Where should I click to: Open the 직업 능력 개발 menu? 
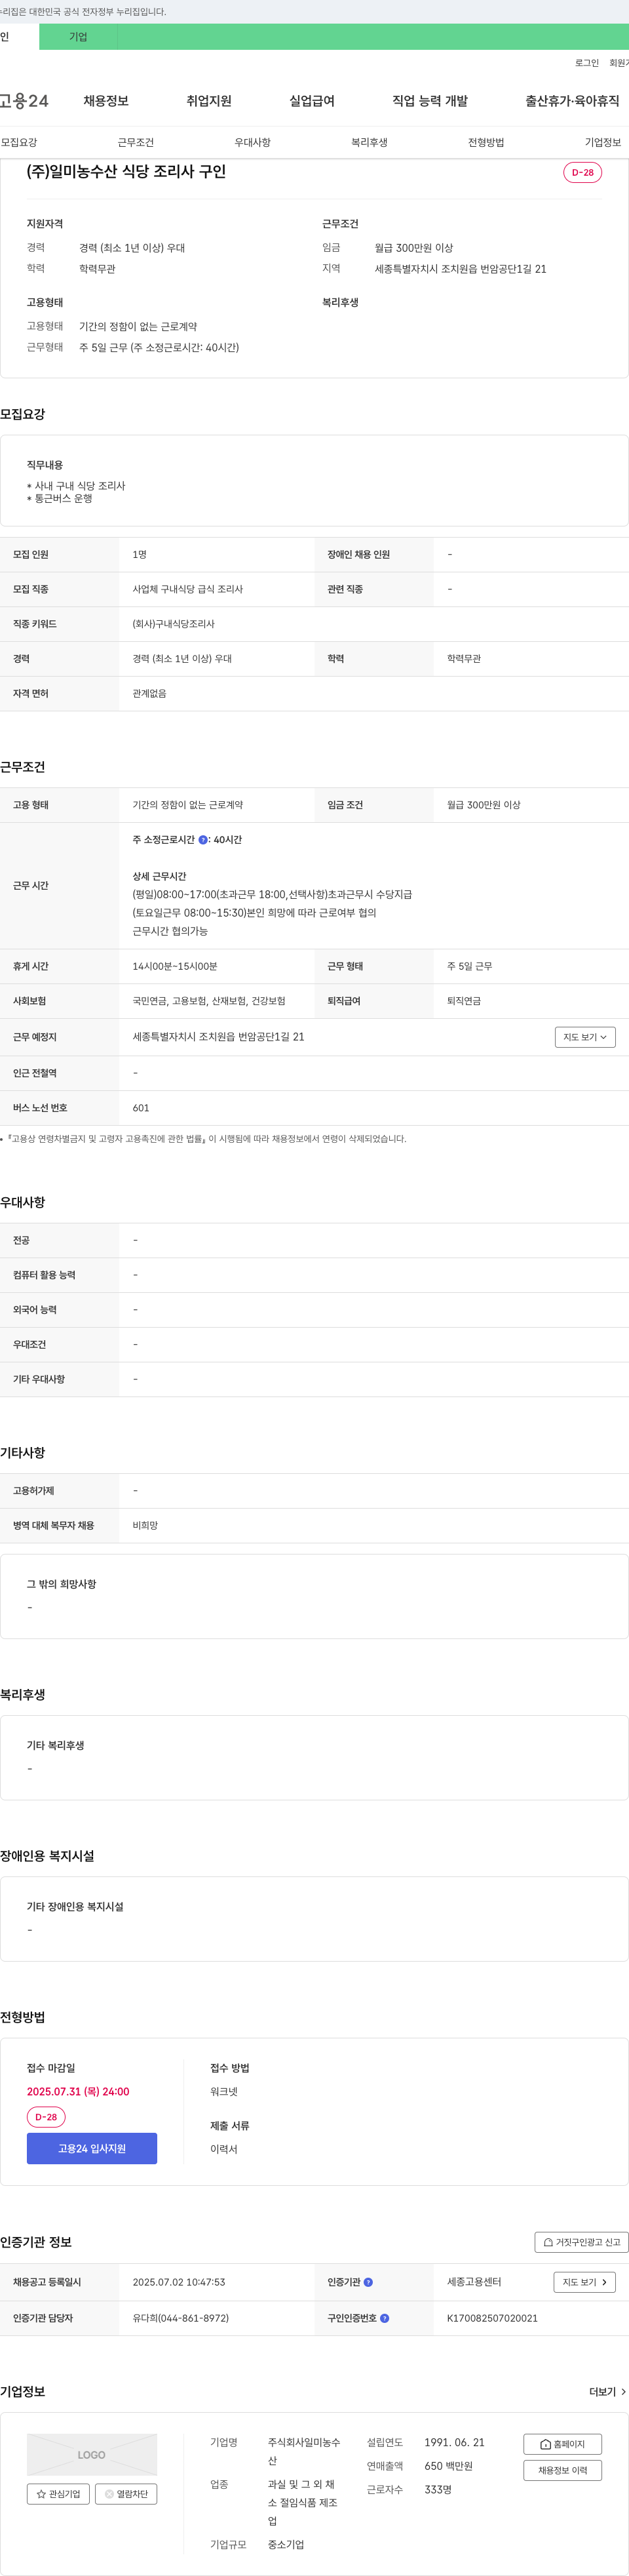[430, 101]
